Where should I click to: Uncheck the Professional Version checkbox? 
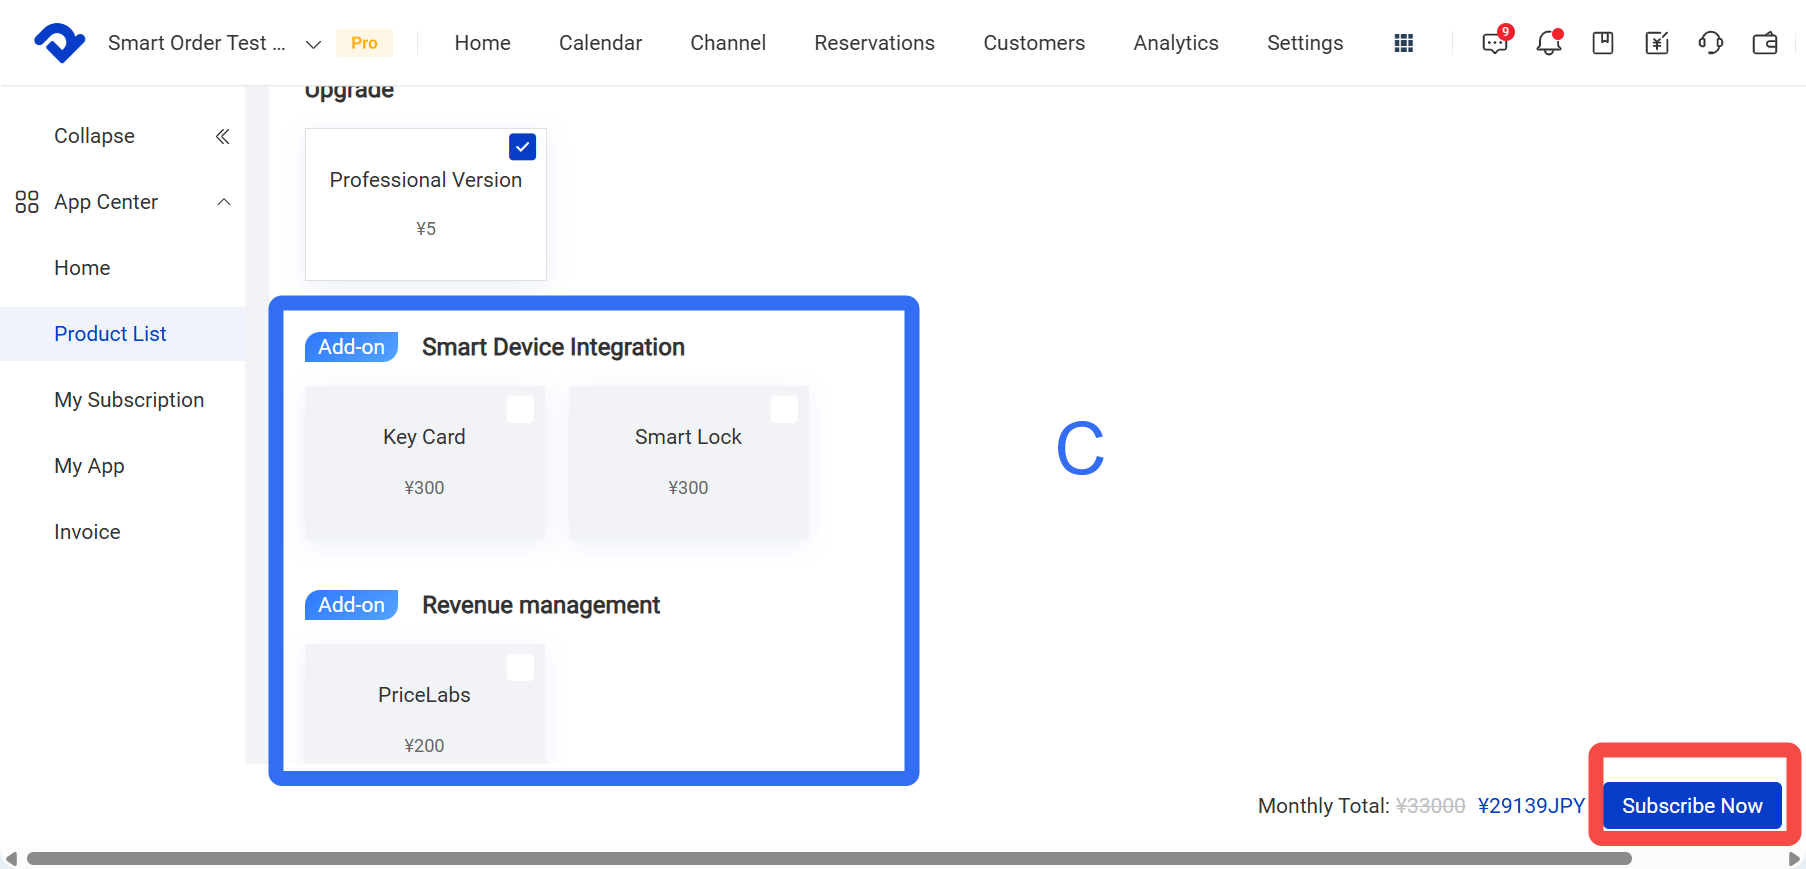pyautogui.click(x=522, y=147)
